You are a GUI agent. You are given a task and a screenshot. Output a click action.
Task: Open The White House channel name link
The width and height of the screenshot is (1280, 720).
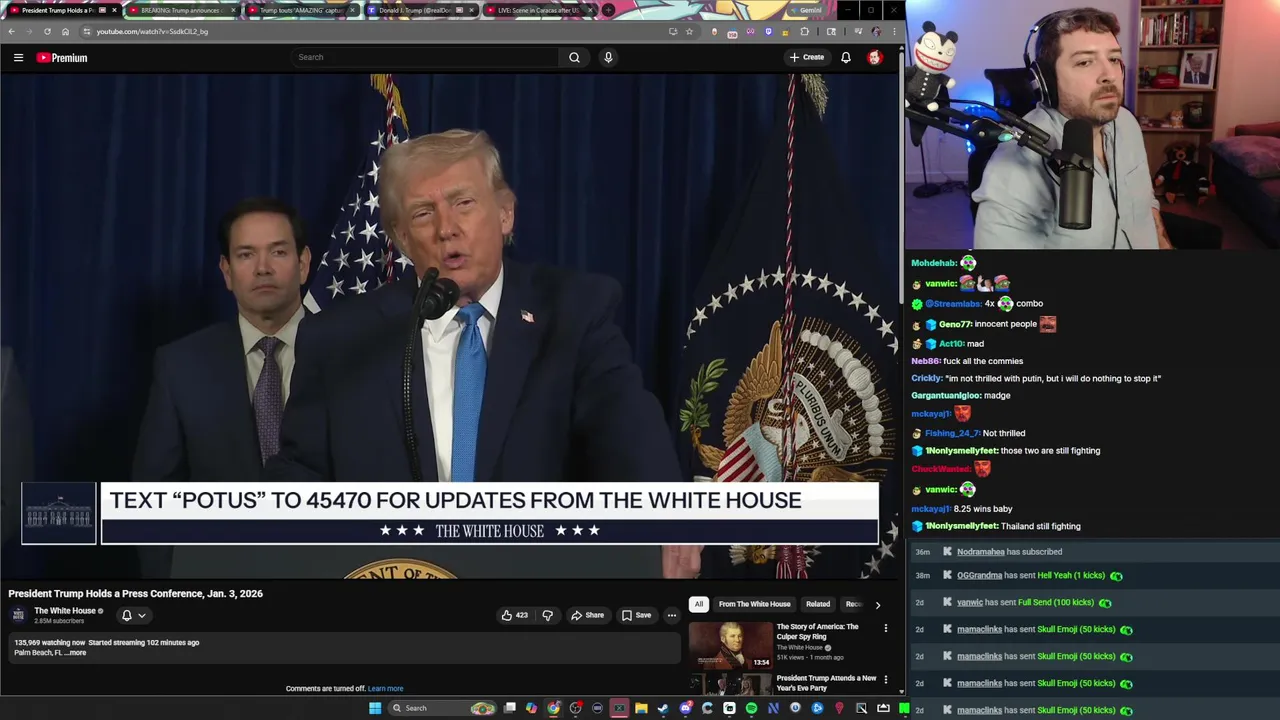click(x=65, y=611)
